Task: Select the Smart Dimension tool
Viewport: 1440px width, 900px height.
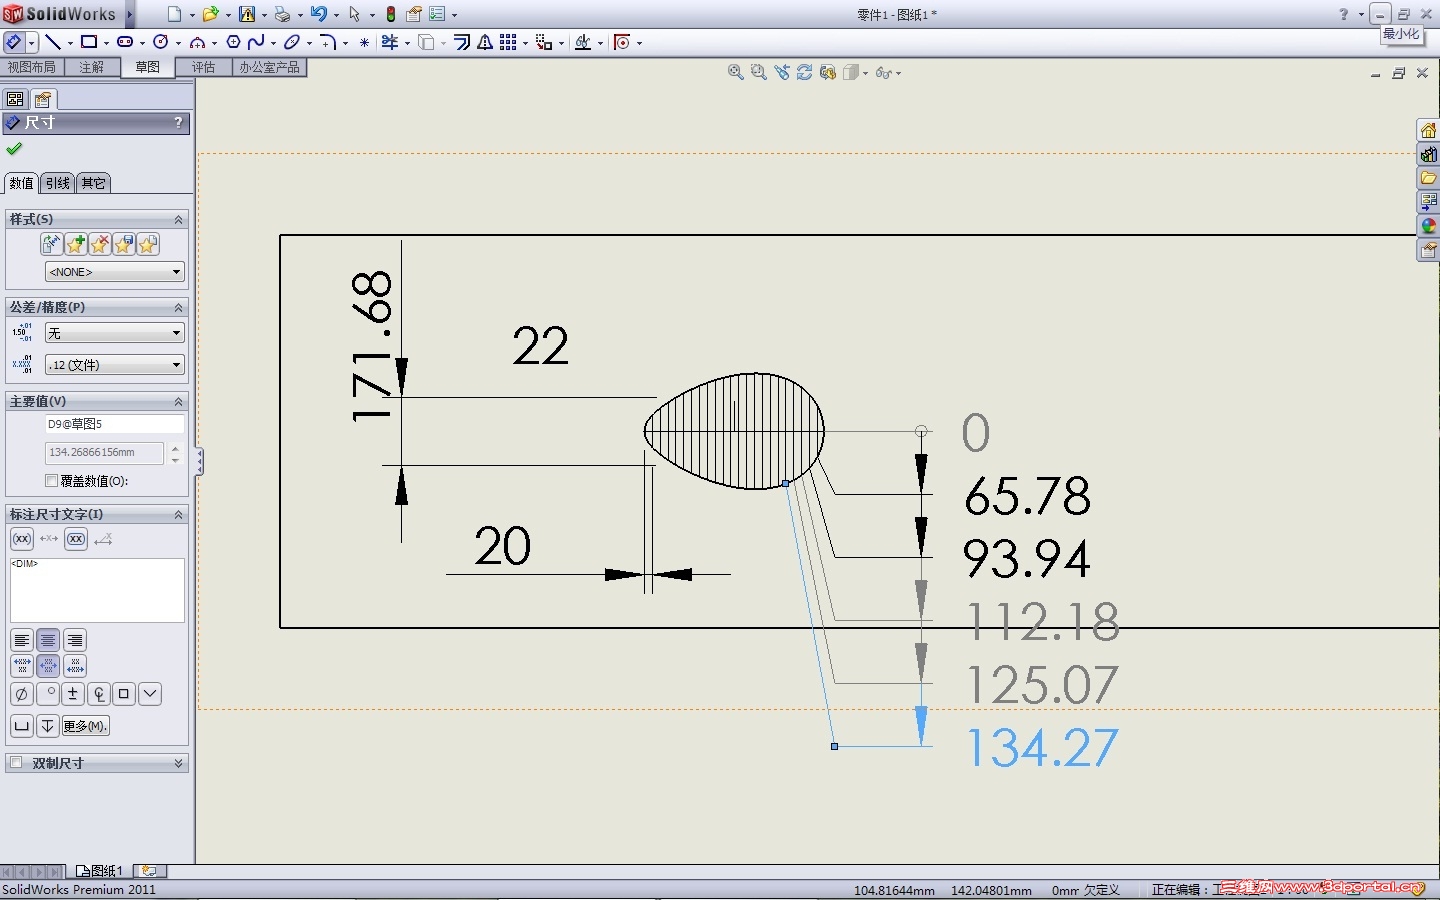Action: point(13,43)
